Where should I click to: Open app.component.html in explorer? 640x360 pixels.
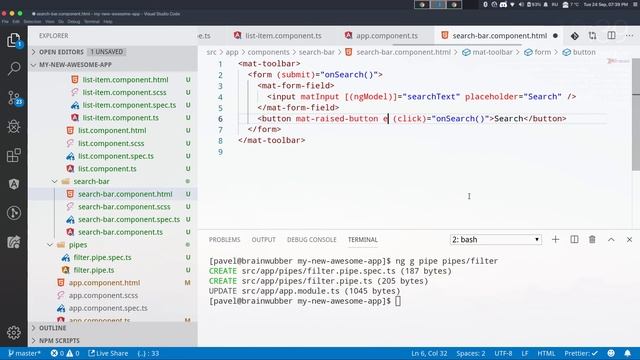click(104, 283)
